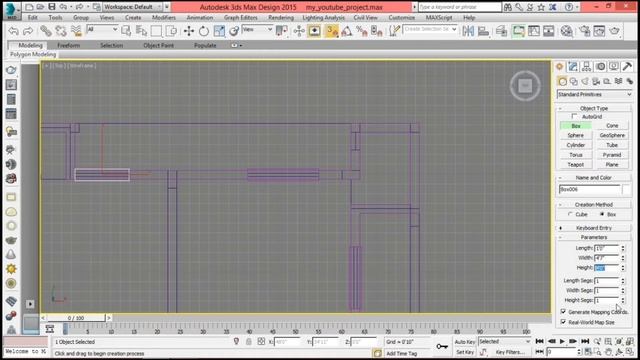Toggle Real-World Map Size checkbox
This screenshot has width=640, height=360.
click(563, 322)
